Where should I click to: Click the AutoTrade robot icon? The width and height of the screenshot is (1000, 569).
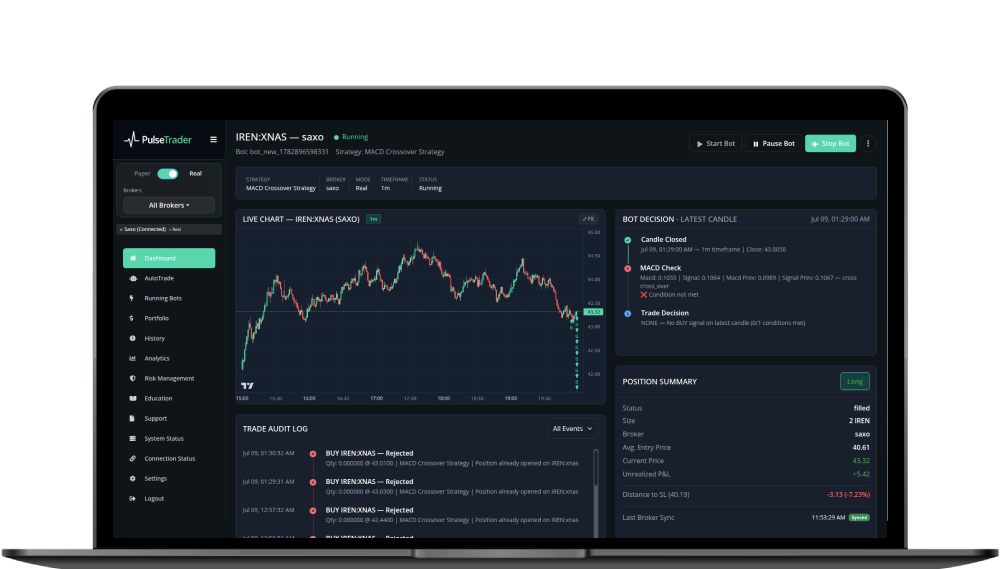click(133, 278)
